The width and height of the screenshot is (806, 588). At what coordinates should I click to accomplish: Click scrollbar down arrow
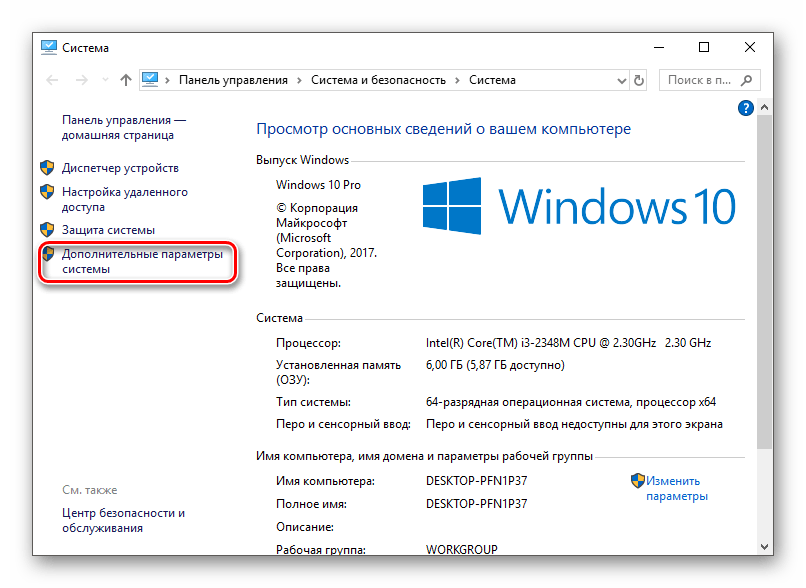pos(764,547)
